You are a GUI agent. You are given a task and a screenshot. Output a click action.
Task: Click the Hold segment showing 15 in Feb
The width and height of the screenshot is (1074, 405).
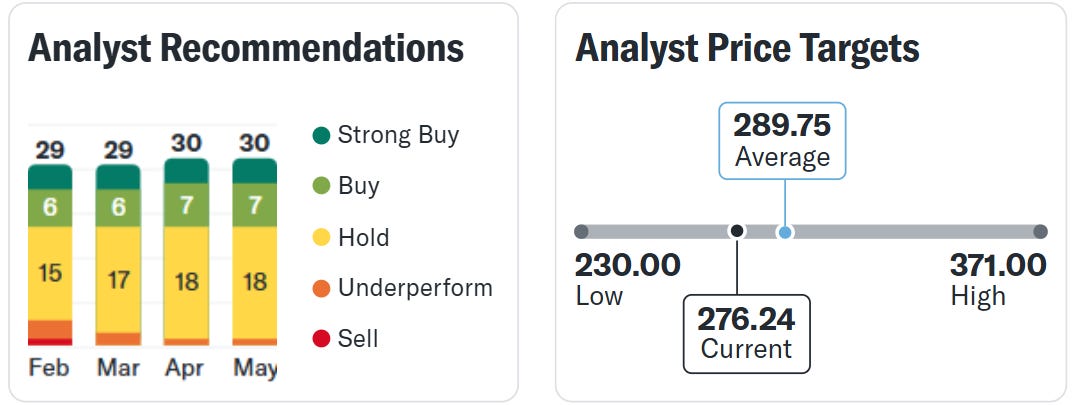tap(50, 273)
